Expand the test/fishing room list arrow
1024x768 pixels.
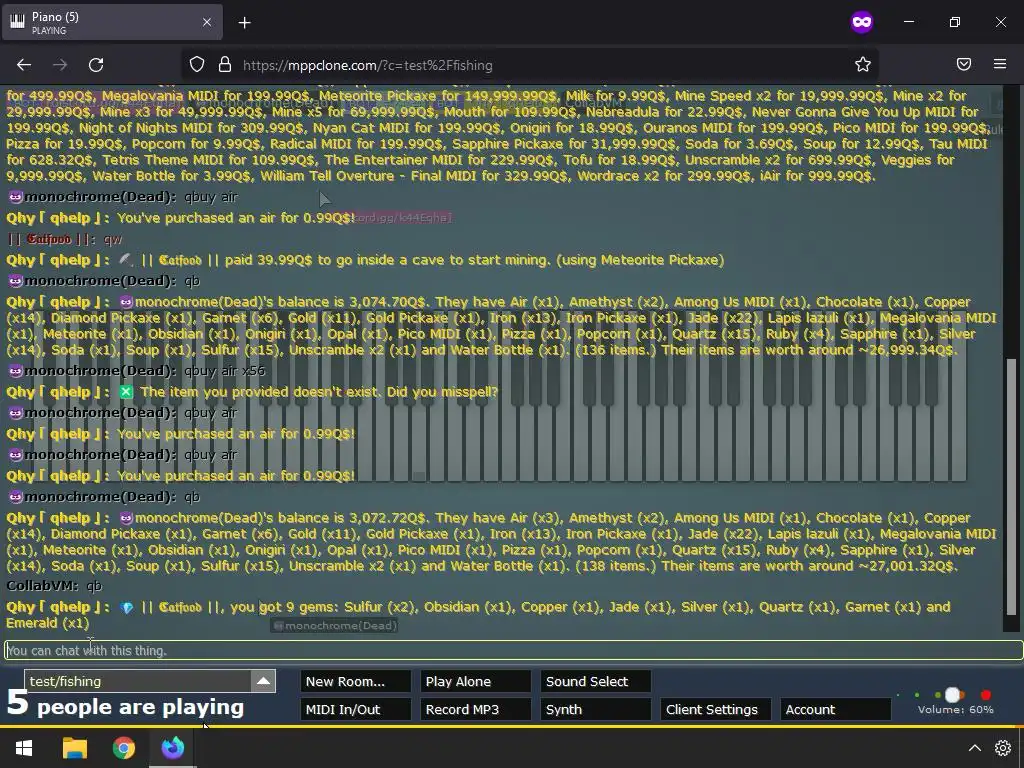point(263,681)
